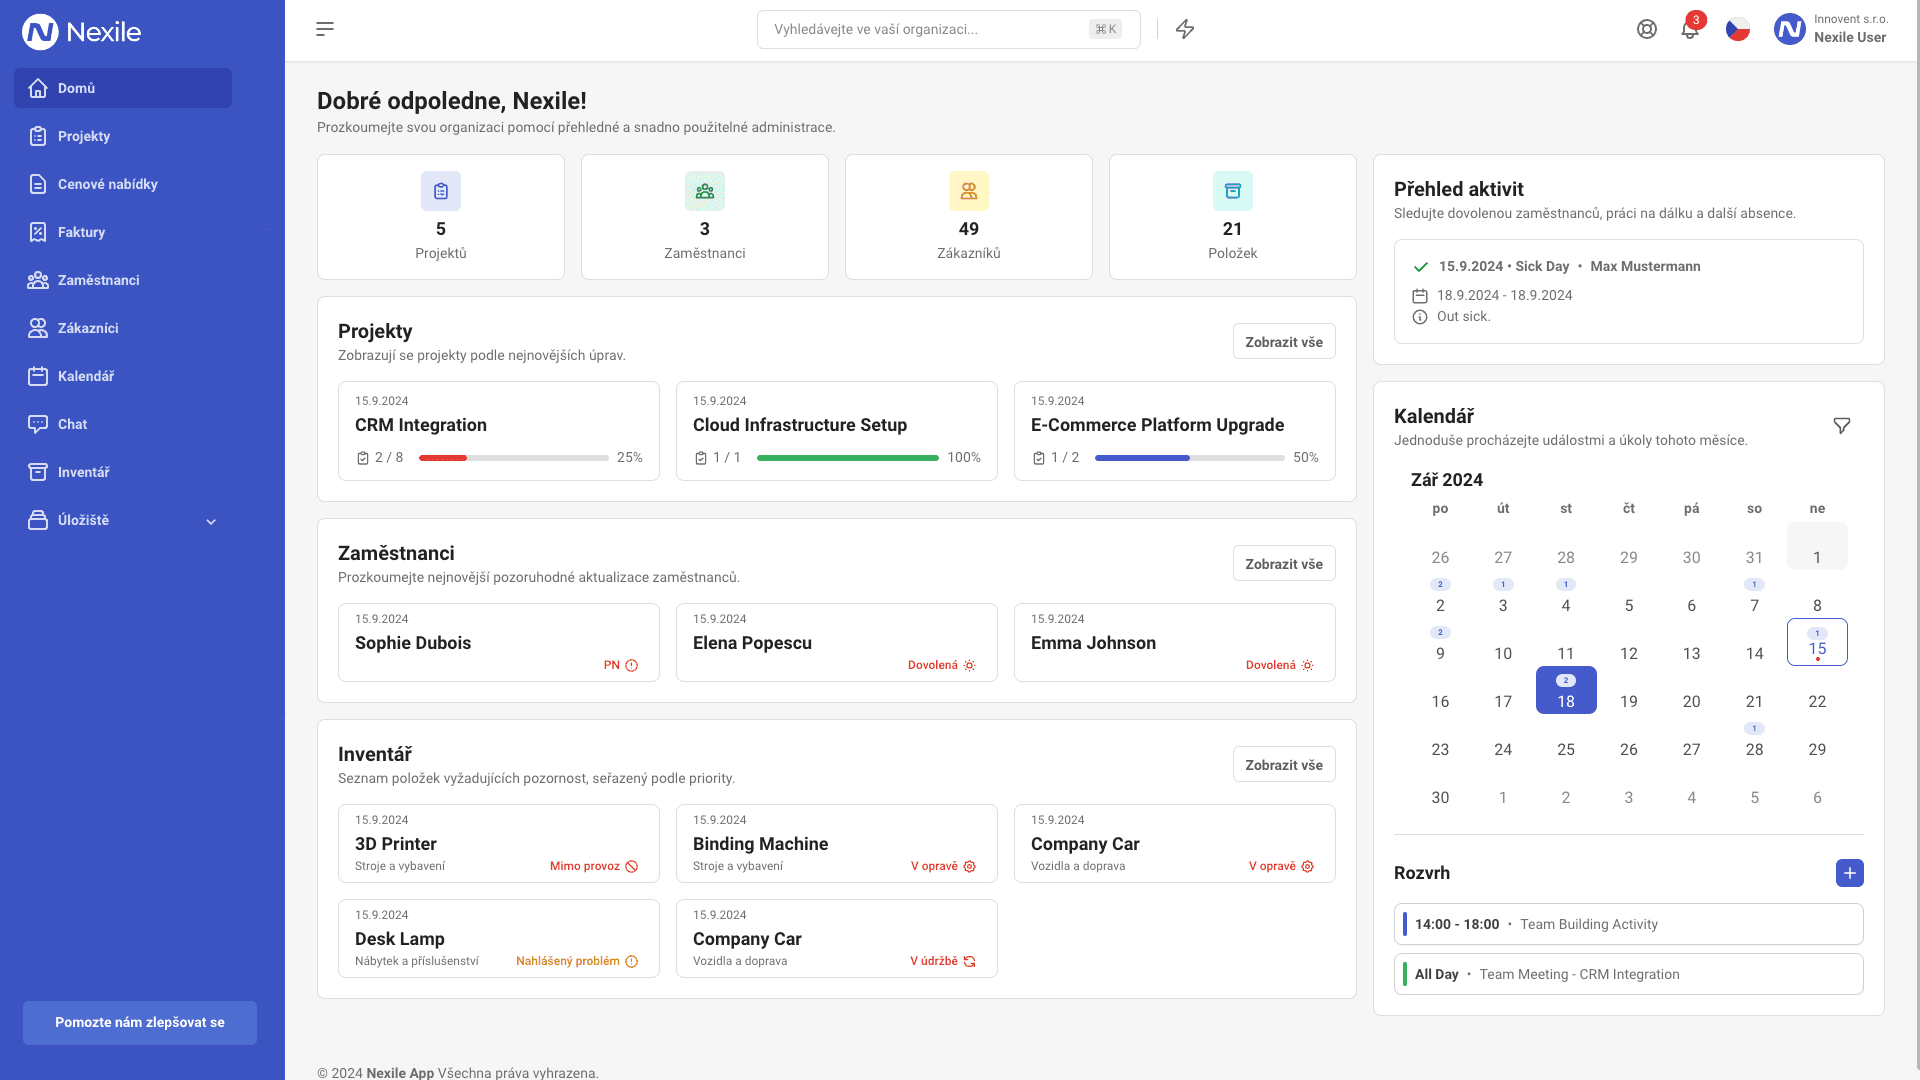Toggle the hamburger menu icon
The image size is (1920, 1080).
[x=324, y=29]
